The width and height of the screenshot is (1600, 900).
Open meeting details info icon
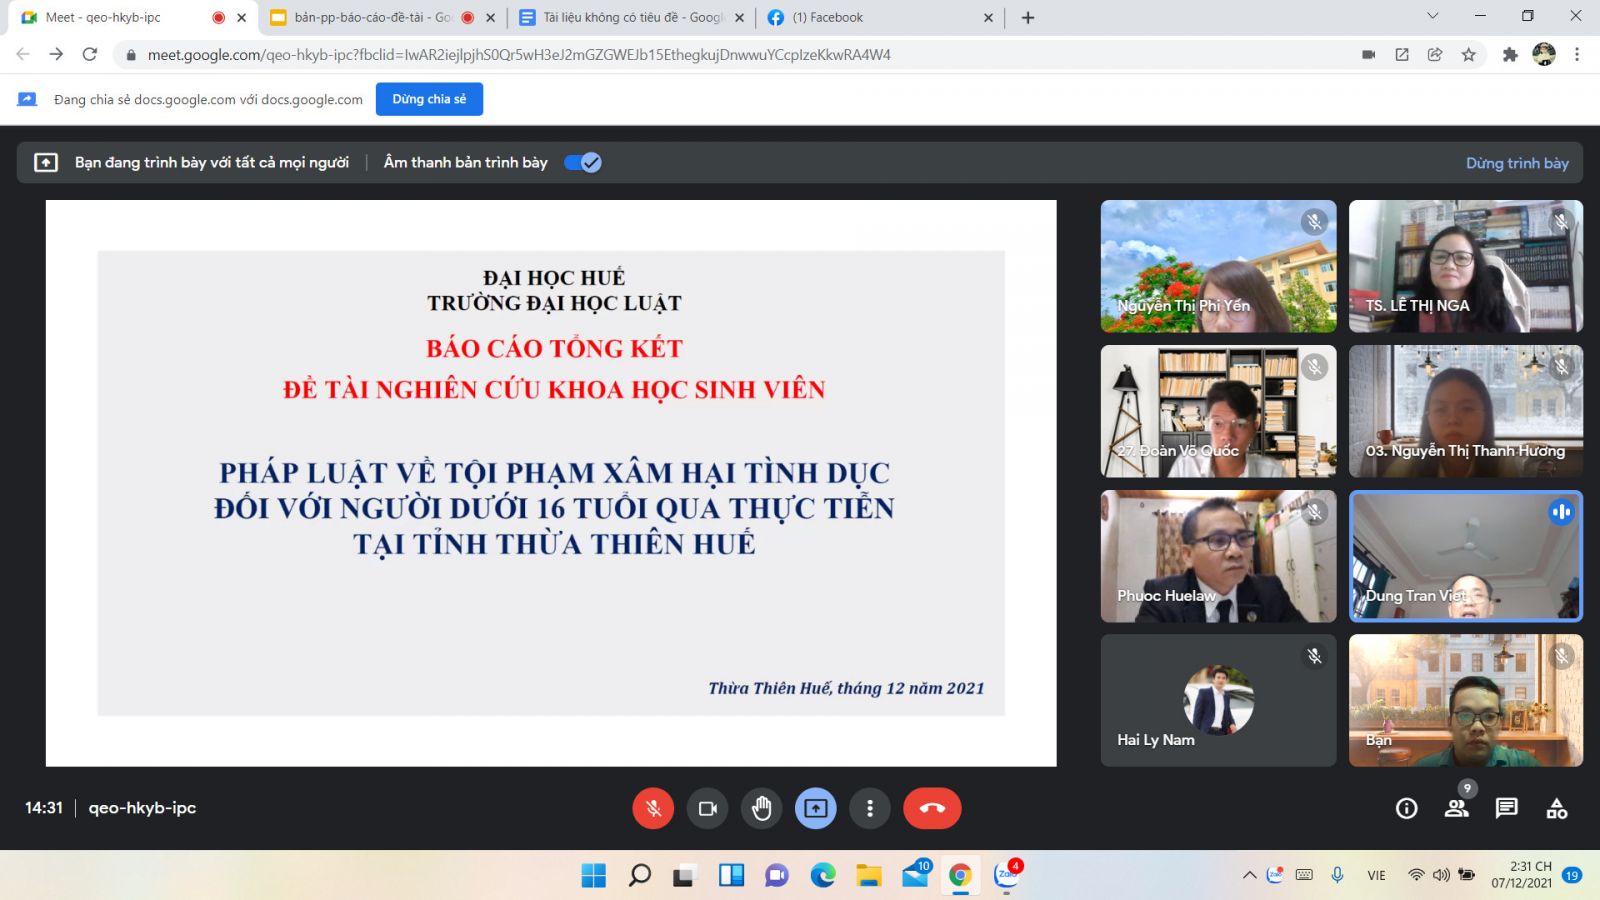[1406, 808]
